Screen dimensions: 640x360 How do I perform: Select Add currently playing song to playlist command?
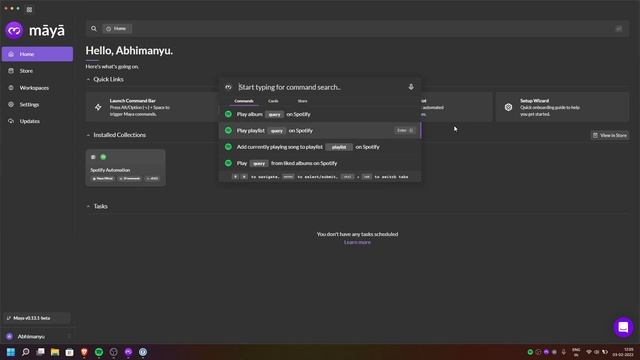pyautogui.click(x=320, y=147)
